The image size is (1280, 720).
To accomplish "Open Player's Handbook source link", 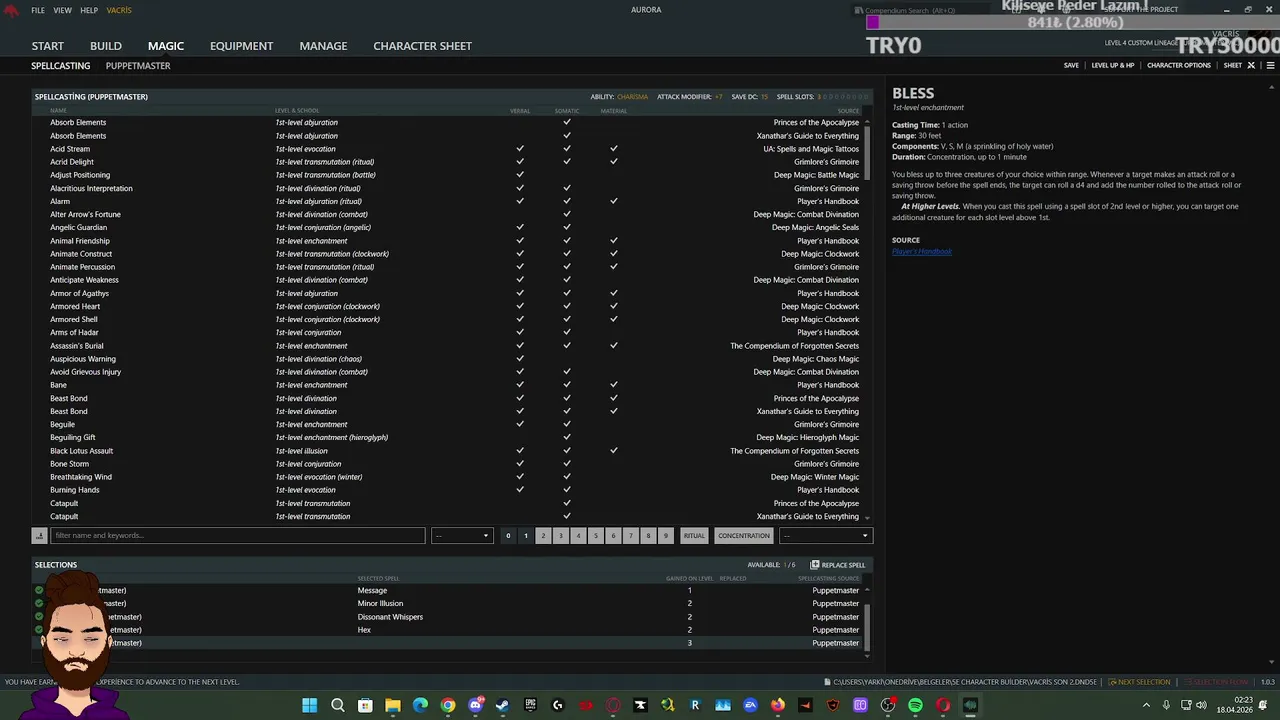I will pos(922,252).
